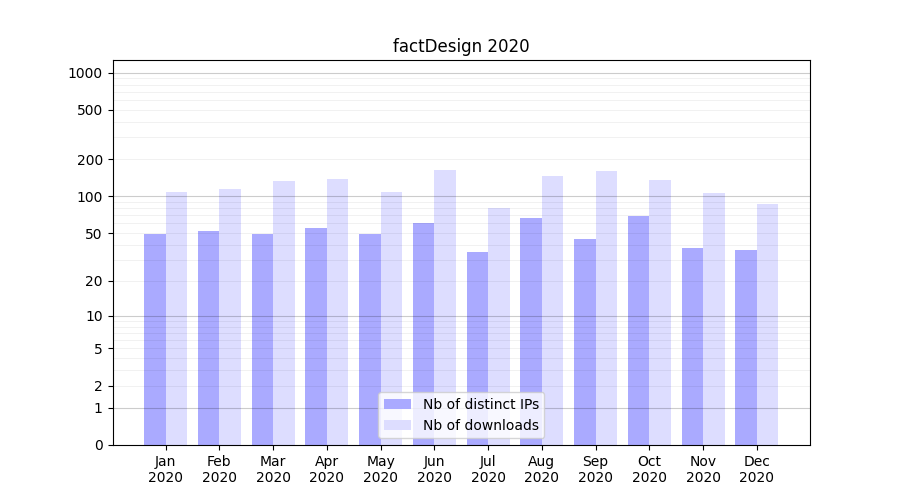
Task: Click the "1000" y-axis tick label
Action: pos(85,73)
